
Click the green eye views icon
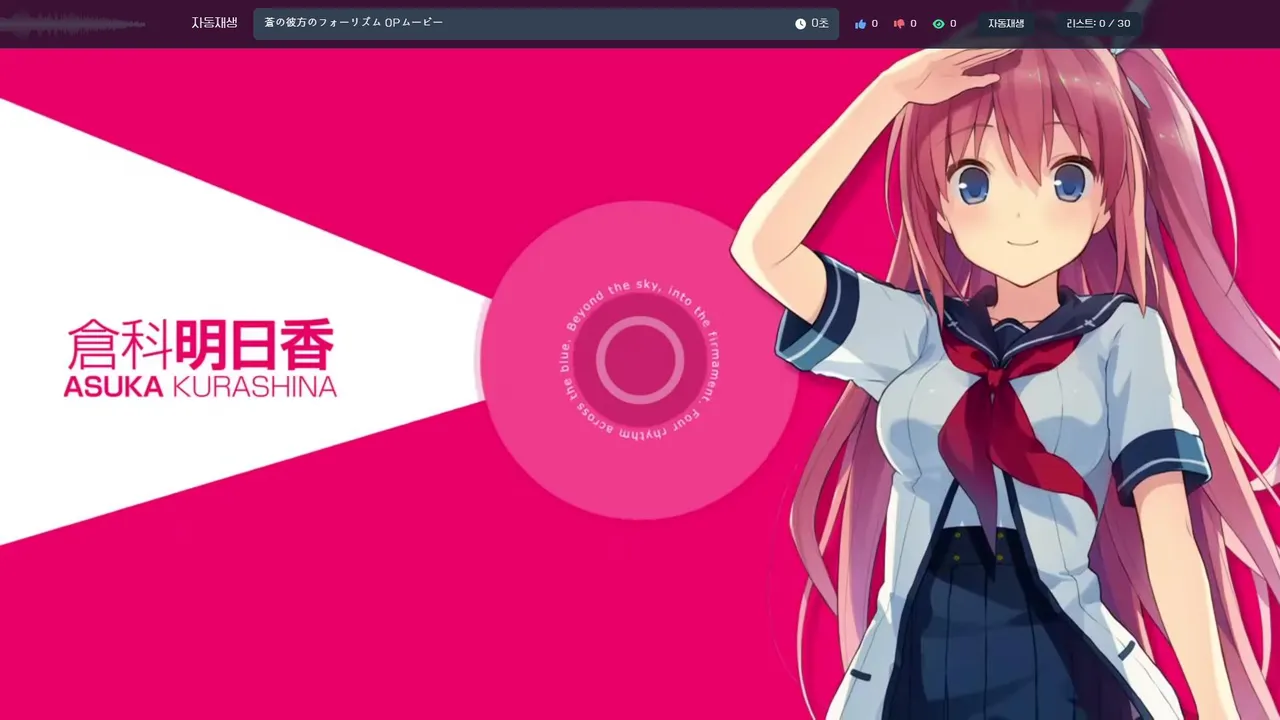point(938,24)
